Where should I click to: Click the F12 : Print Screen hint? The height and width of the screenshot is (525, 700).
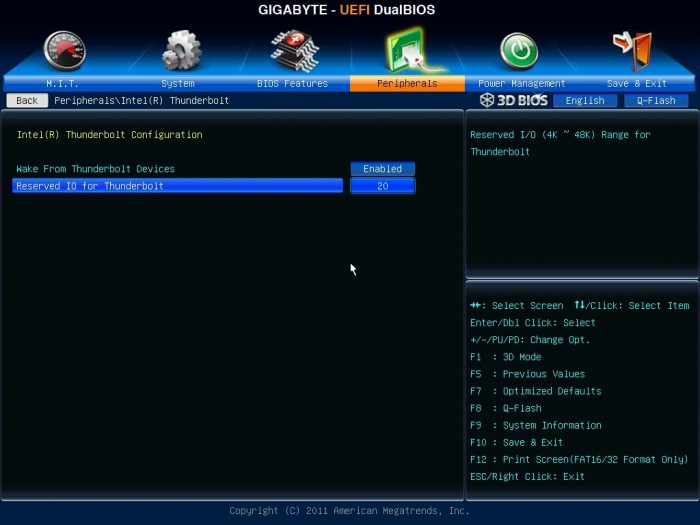579,459
